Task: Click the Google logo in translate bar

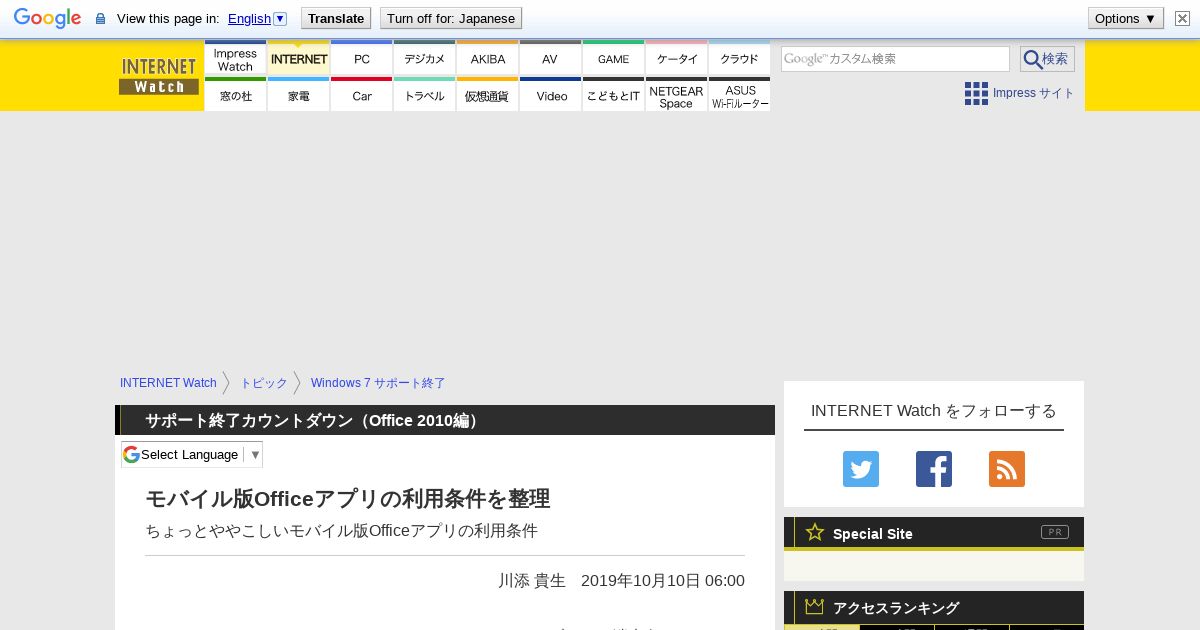Action: click(47, 18)
